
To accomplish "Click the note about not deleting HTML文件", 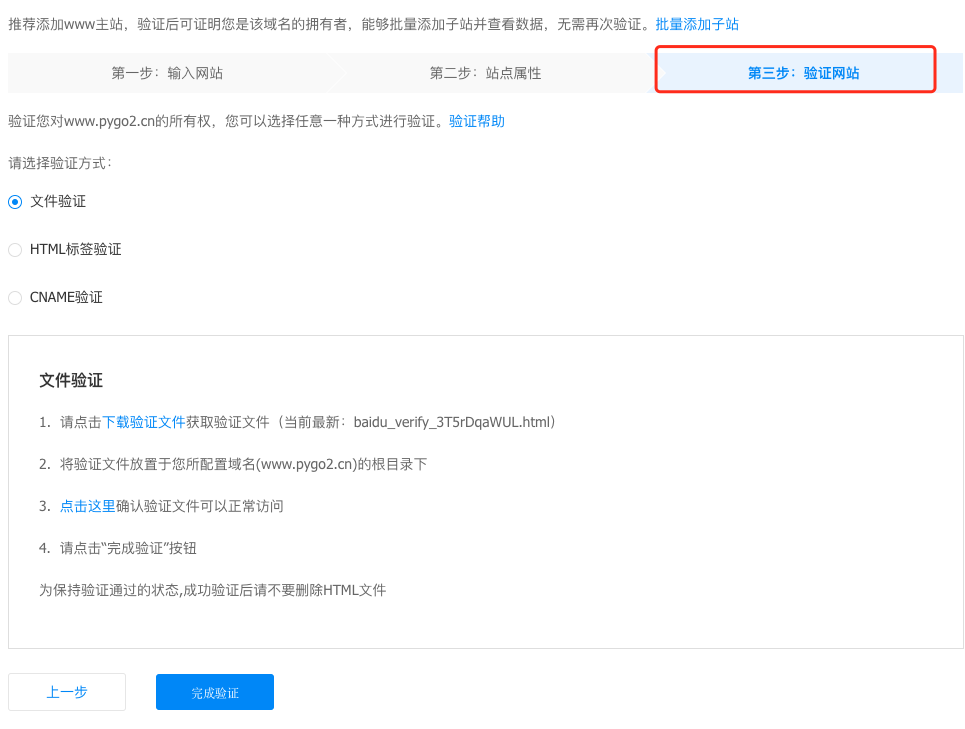I will [x=212, y=590].
